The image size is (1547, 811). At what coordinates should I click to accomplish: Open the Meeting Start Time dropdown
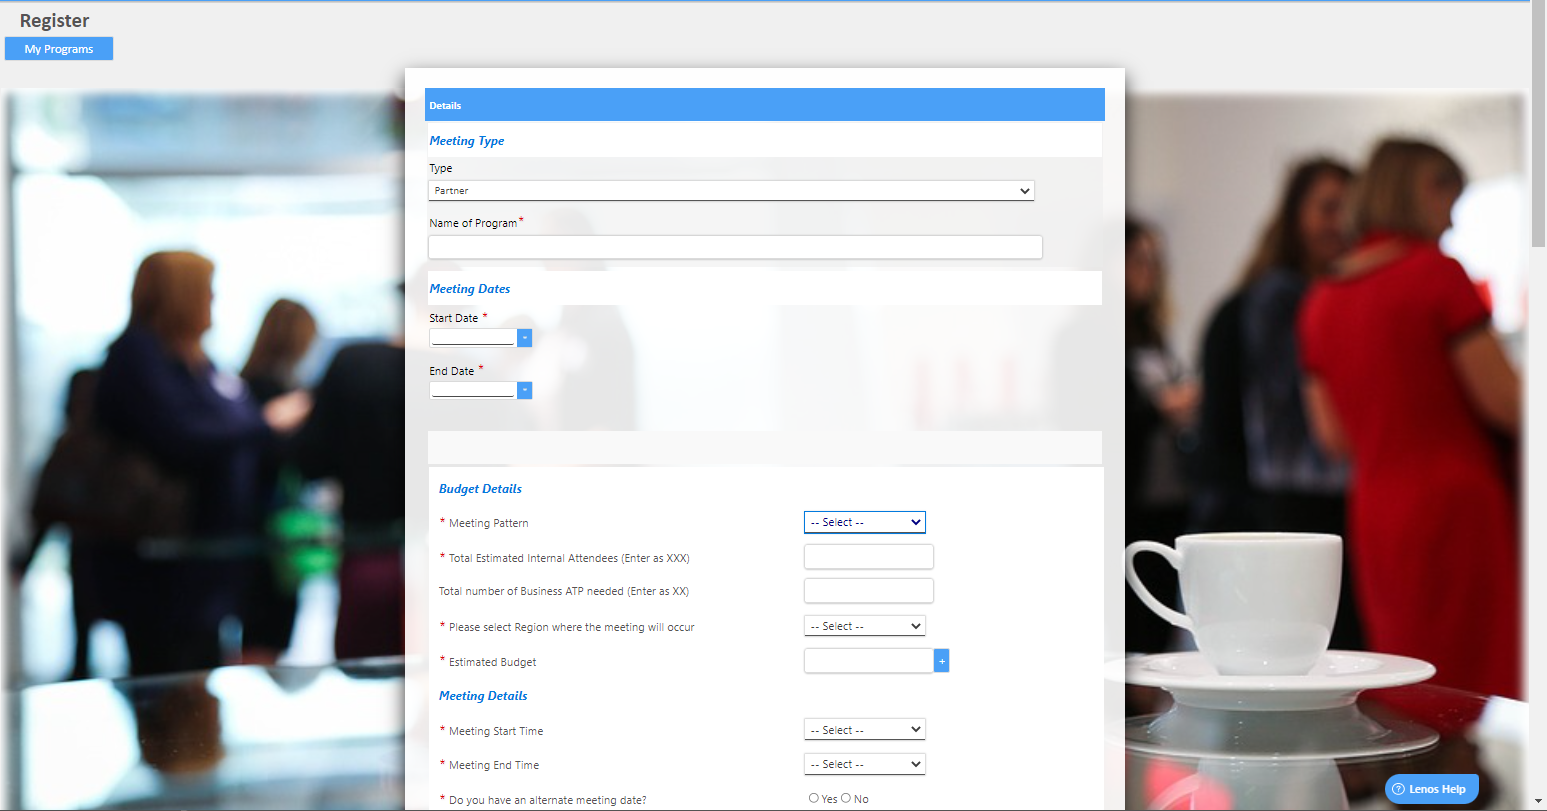tap(864, 730)
